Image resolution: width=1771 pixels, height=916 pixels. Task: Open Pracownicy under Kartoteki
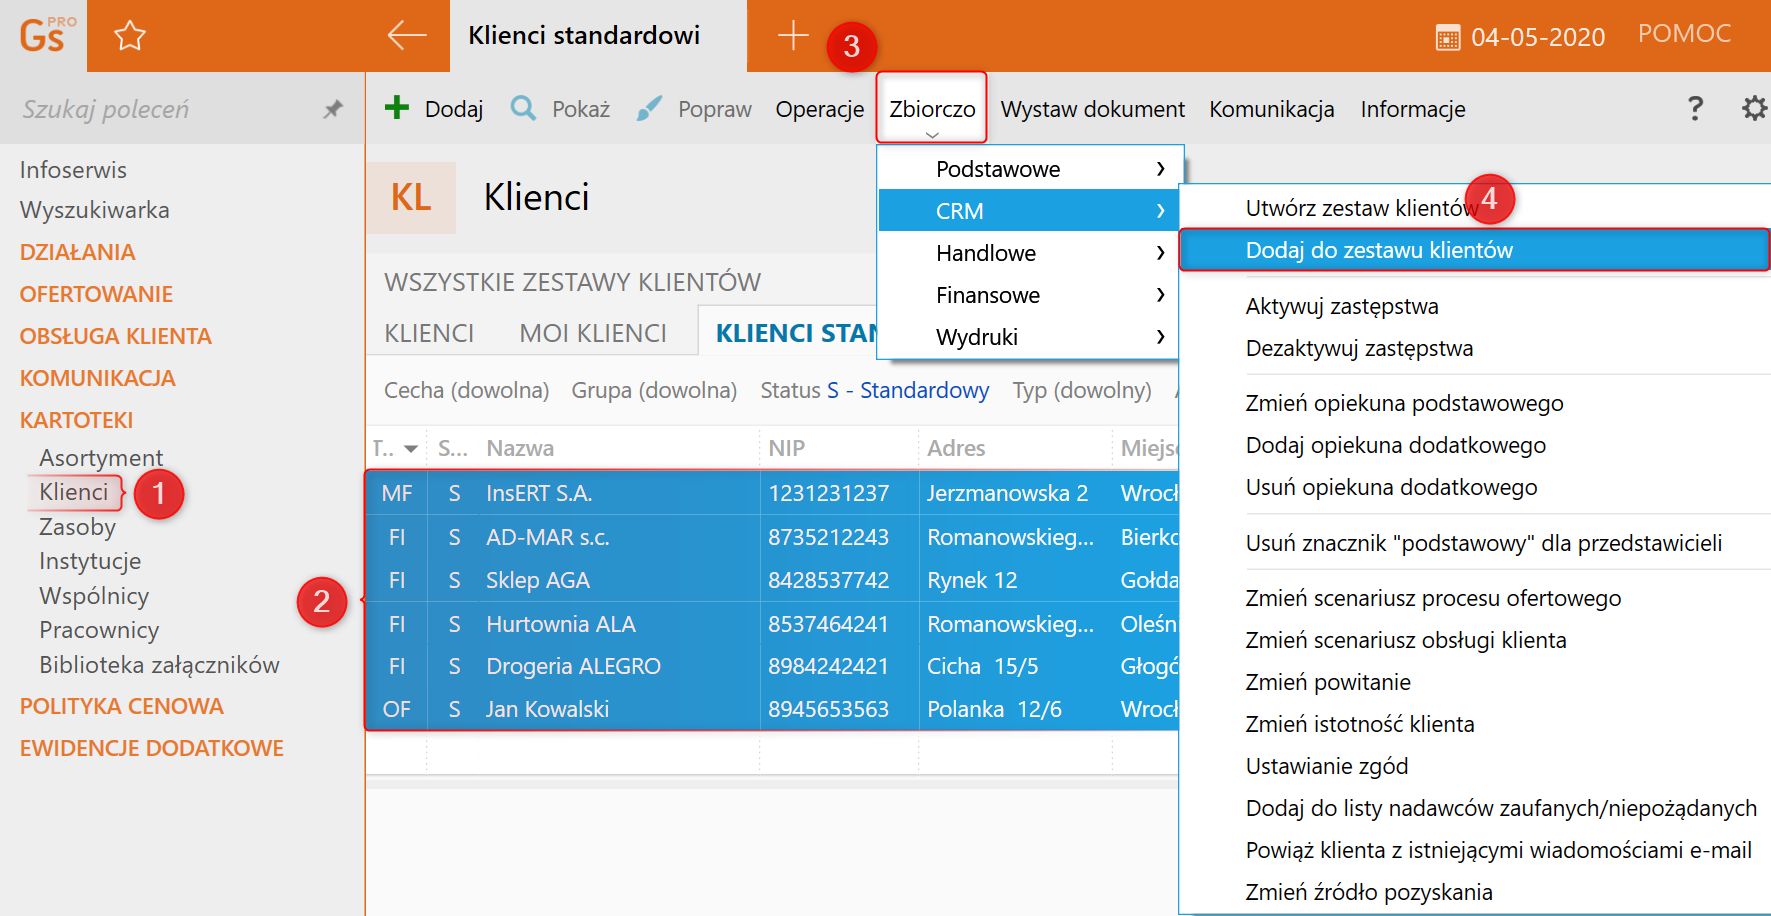(x=99, y=630)
